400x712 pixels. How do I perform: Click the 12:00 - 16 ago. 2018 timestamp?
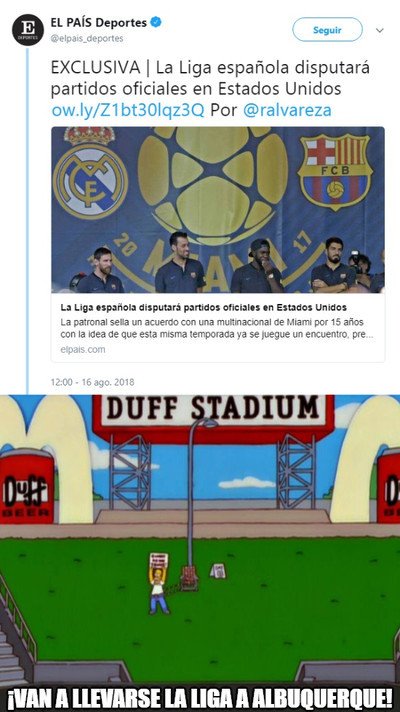(x=93, y=382)
